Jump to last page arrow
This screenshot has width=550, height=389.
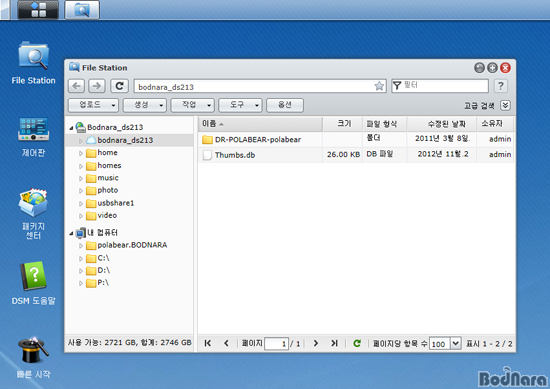click(334, 343)
